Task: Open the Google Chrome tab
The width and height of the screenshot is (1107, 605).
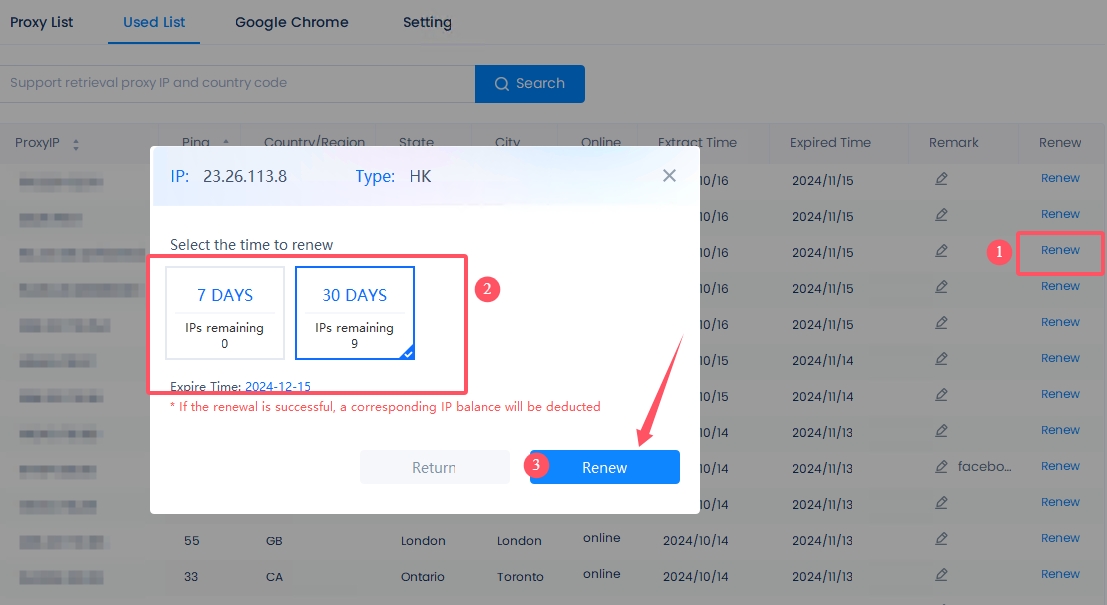Action: click(x=292, y=22)
